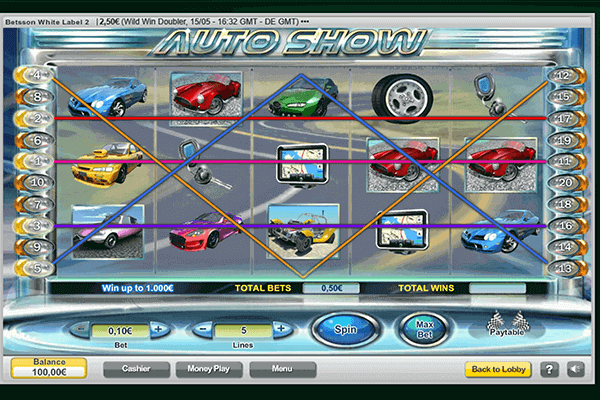Screen dimensions: 600x400
Task: Select payline 20 marker on right
Action: click(563, 183)
